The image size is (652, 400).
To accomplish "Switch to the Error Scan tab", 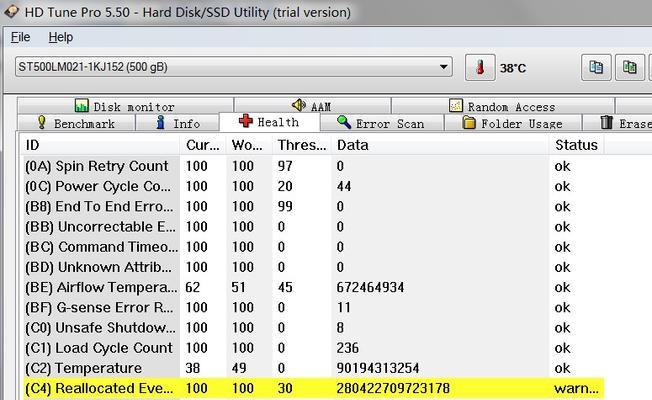I will click(x=381, y=123).
